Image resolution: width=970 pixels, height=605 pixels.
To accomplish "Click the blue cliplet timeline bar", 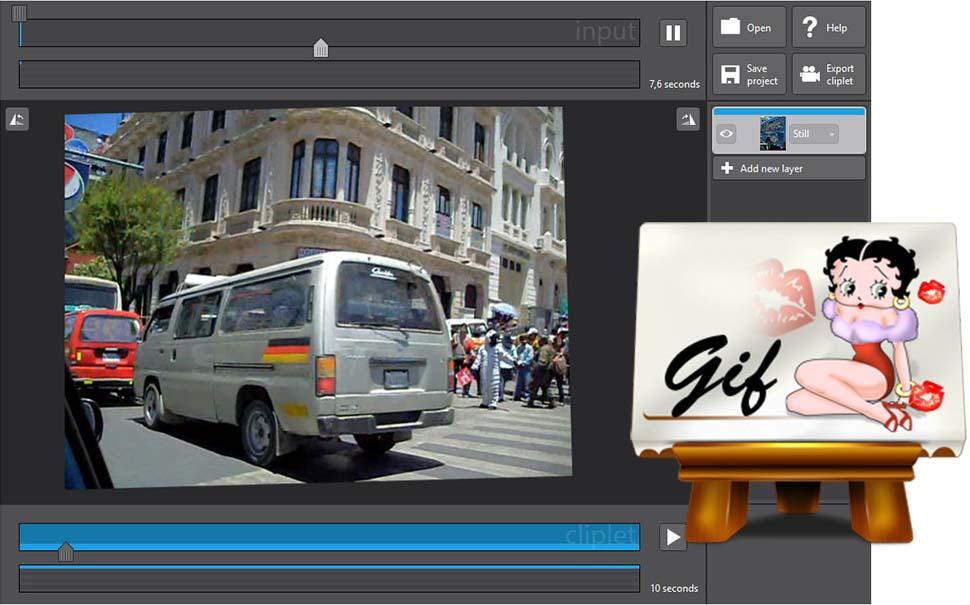I will (x=329, y=536).
